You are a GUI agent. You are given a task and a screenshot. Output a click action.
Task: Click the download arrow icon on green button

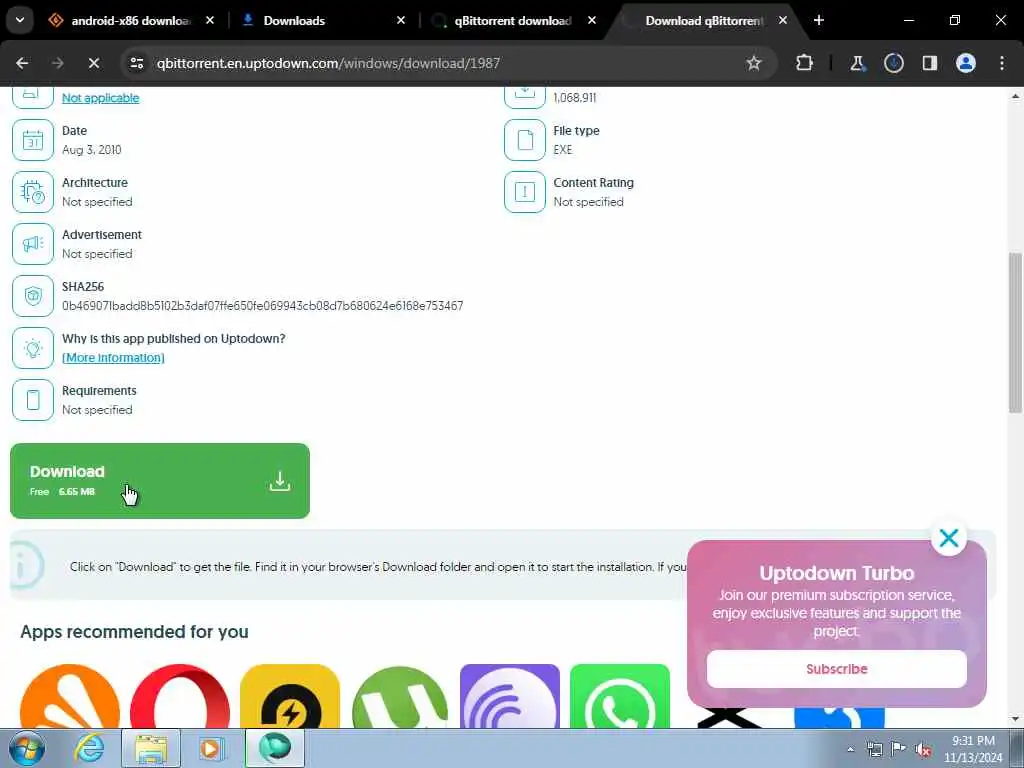[x=280, y=481]
